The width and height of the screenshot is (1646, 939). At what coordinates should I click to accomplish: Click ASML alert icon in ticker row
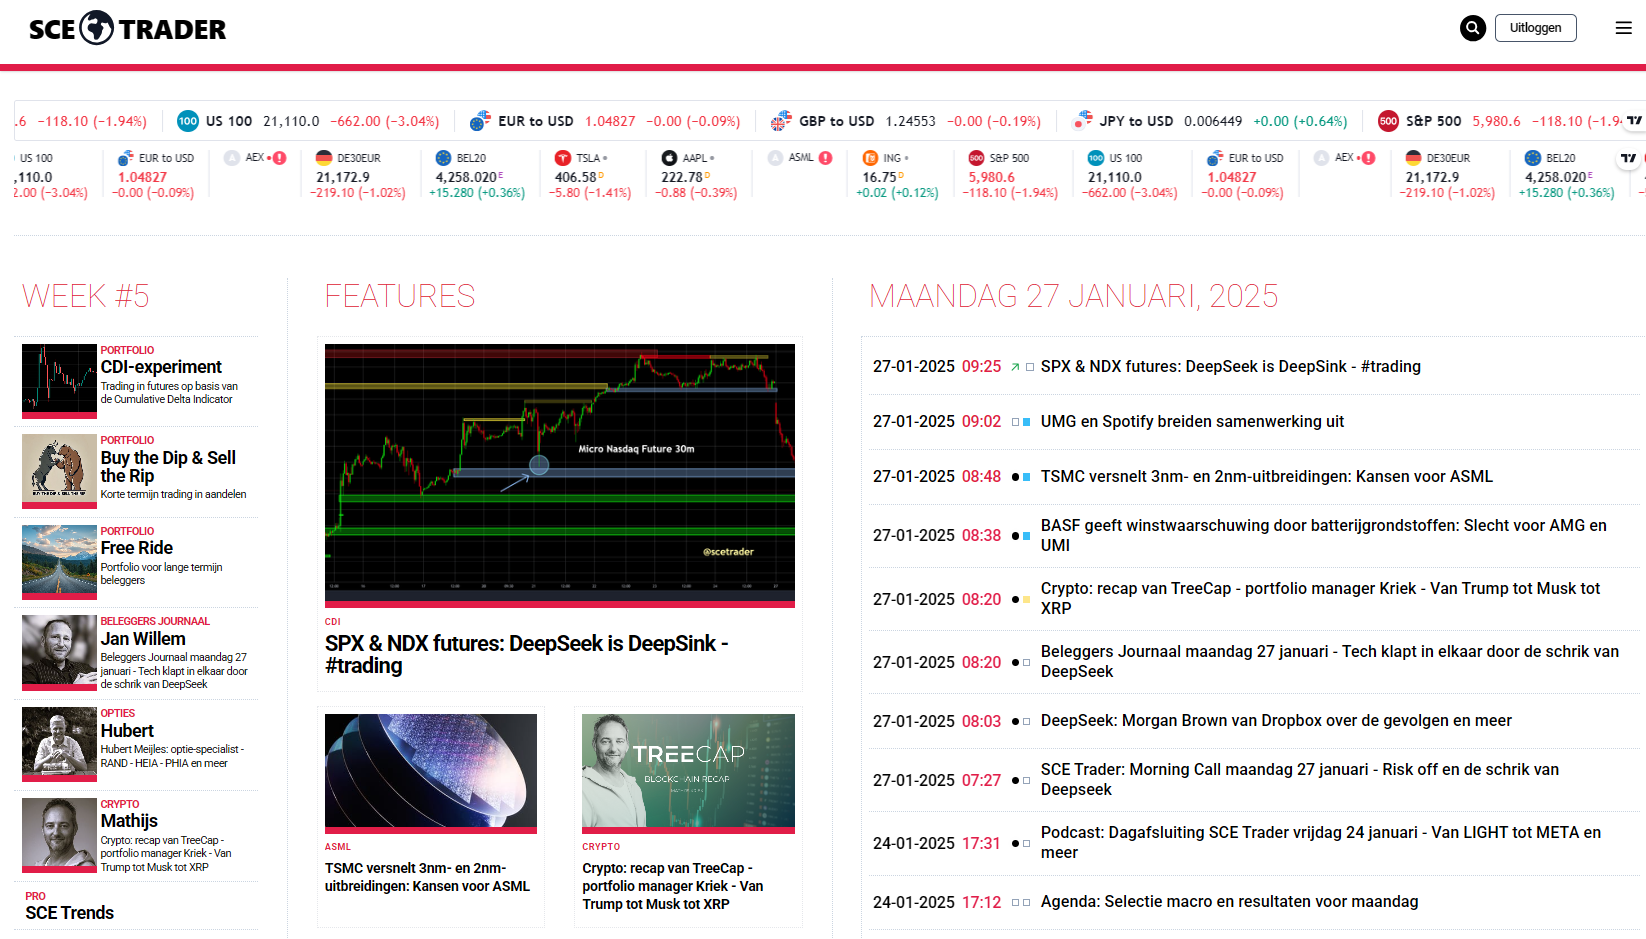click(x=826, y=157)
